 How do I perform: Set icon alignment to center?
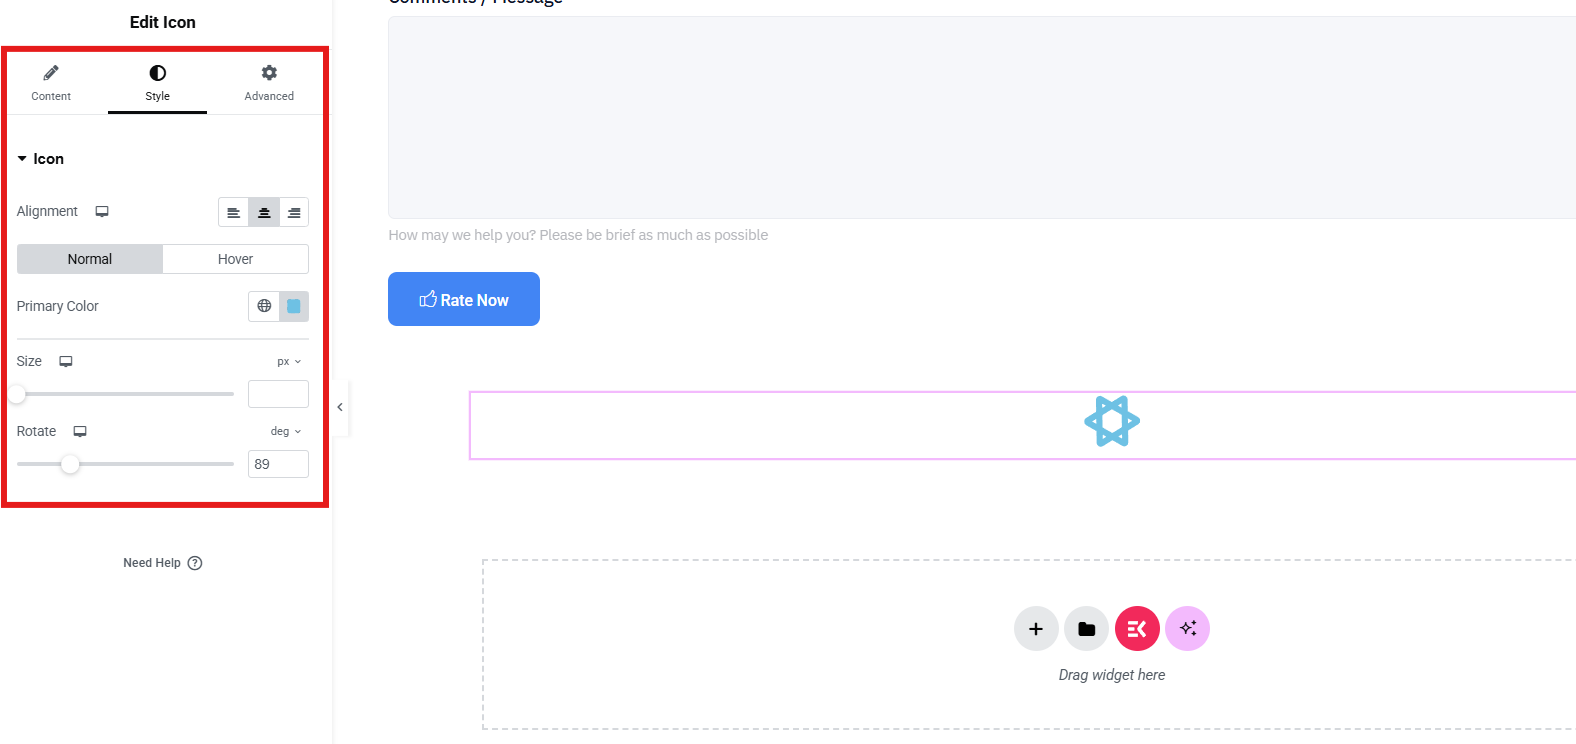coord(264,212)
